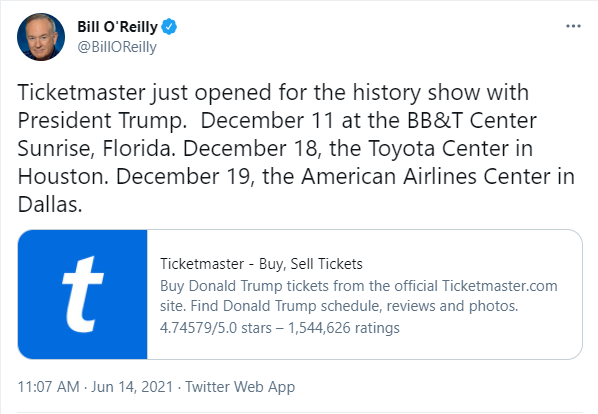Viewport: 598px width, 414px height.
Task: Click the @BillOReilly handle
Action: 117,47
